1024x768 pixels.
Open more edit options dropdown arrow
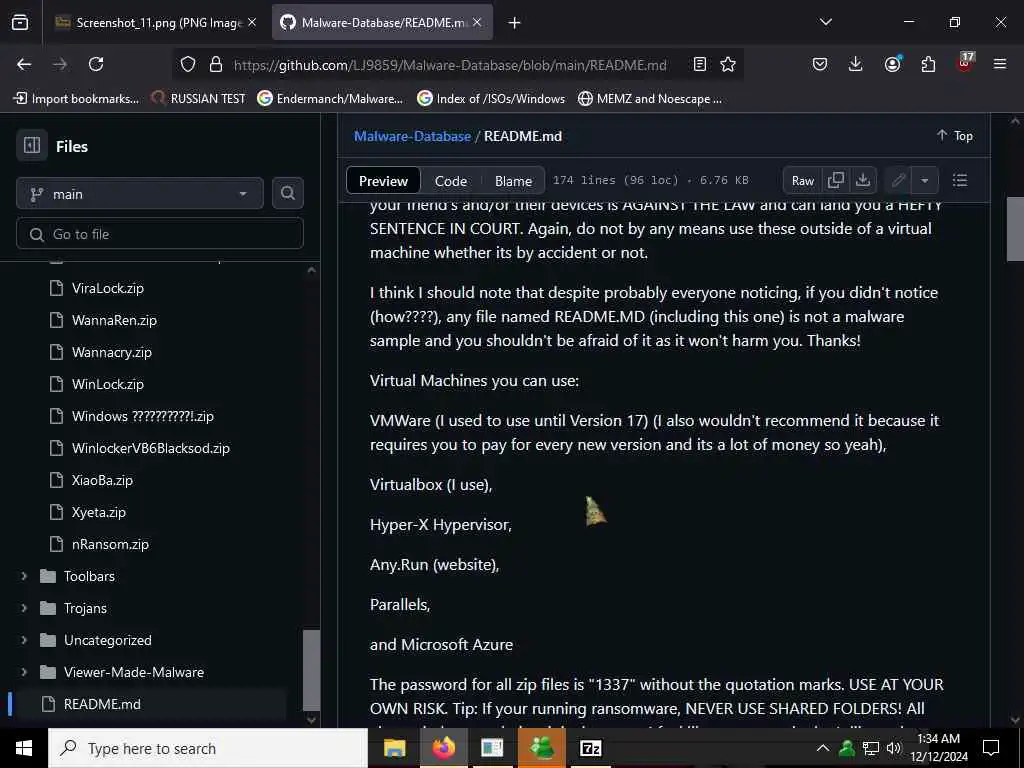tap(925, 180)
